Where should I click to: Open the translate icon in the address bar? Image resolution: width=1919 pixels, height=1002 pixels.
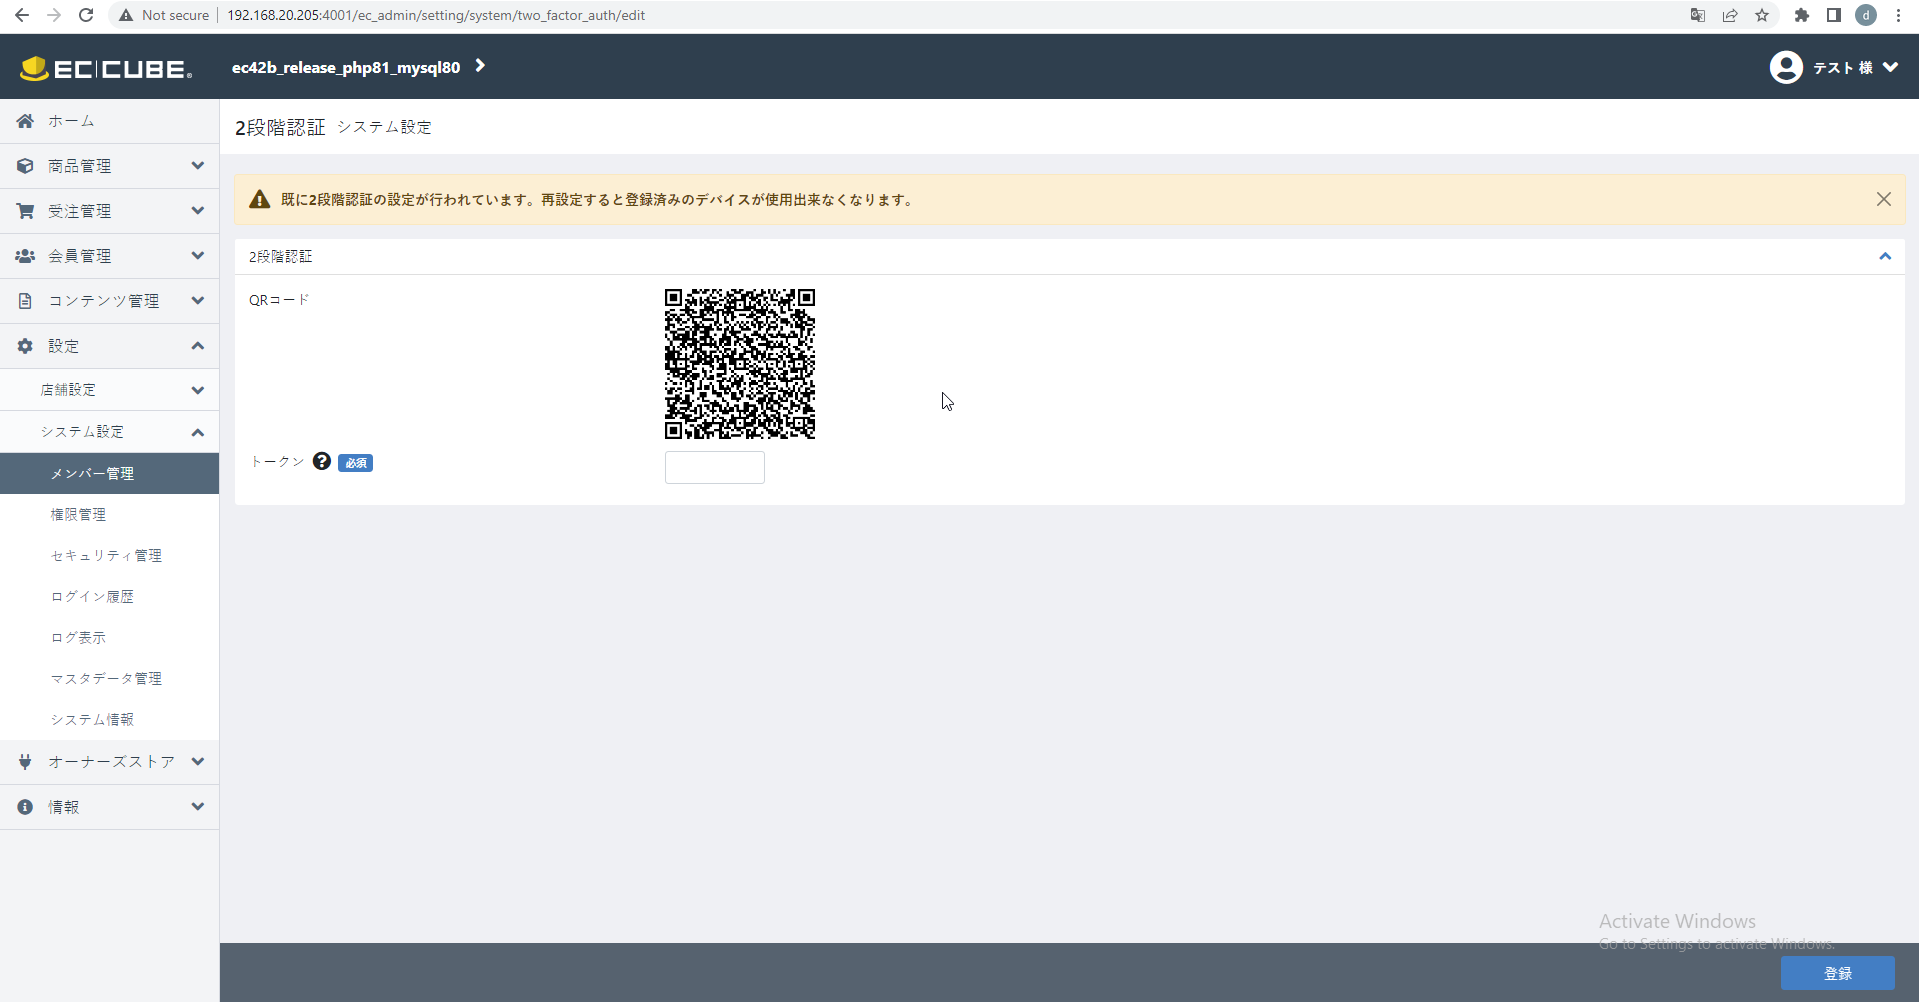click(x=1697, y=15)
